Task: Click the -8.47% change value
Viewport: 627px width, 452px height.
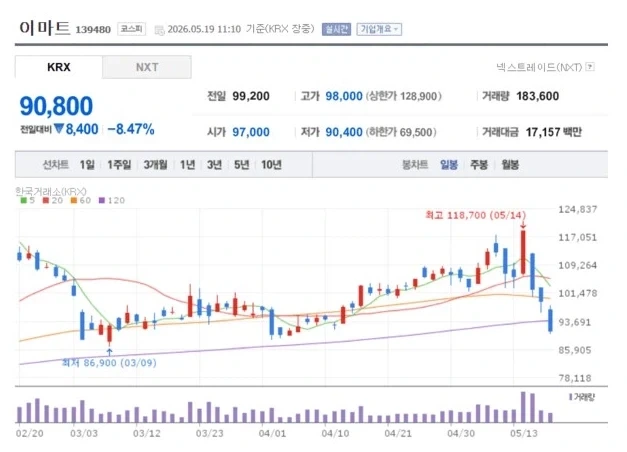Action: [131, 129]
